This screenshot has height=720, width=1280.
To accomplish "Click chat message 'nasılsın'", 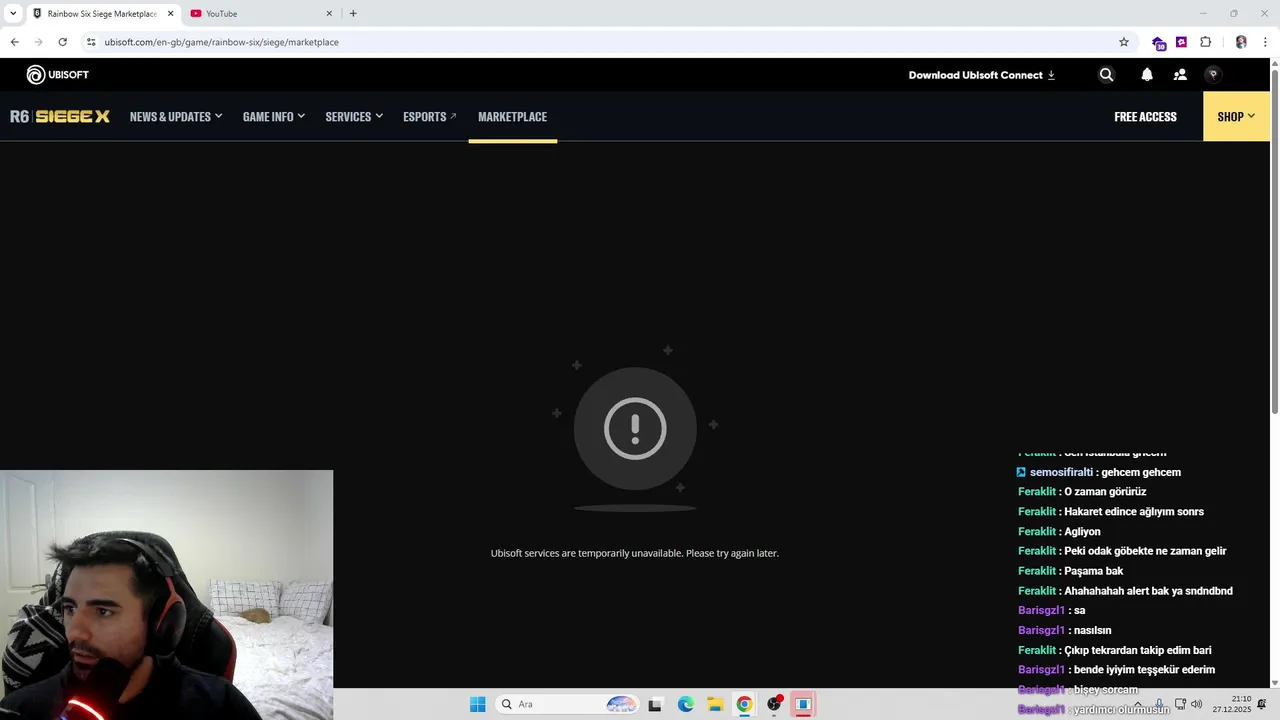I will click(1091, 630).
